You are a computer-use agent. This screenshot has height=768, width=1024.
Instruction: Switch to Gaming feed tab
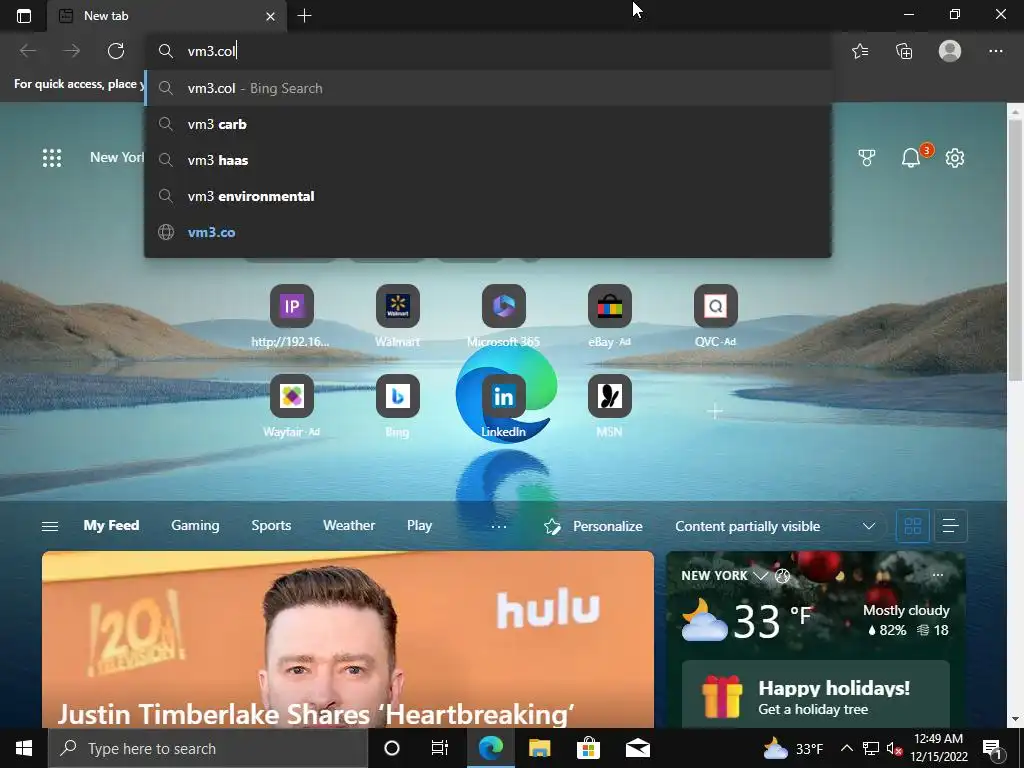pyautogui.click(x=195, y=526)
